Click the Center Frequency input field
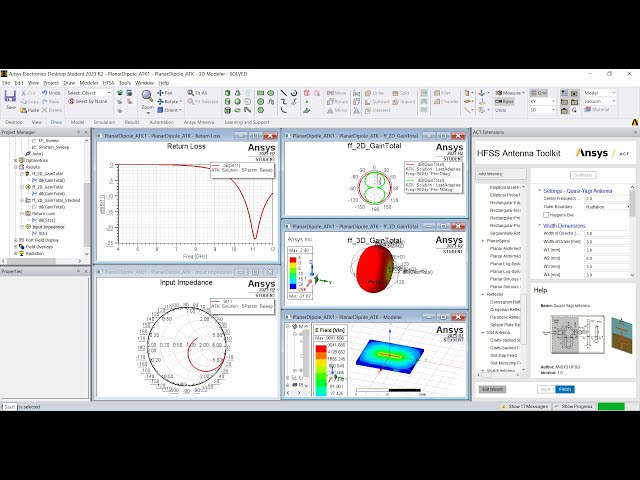The height and width of the screenshot is (480, 640). tap(607, 198)
